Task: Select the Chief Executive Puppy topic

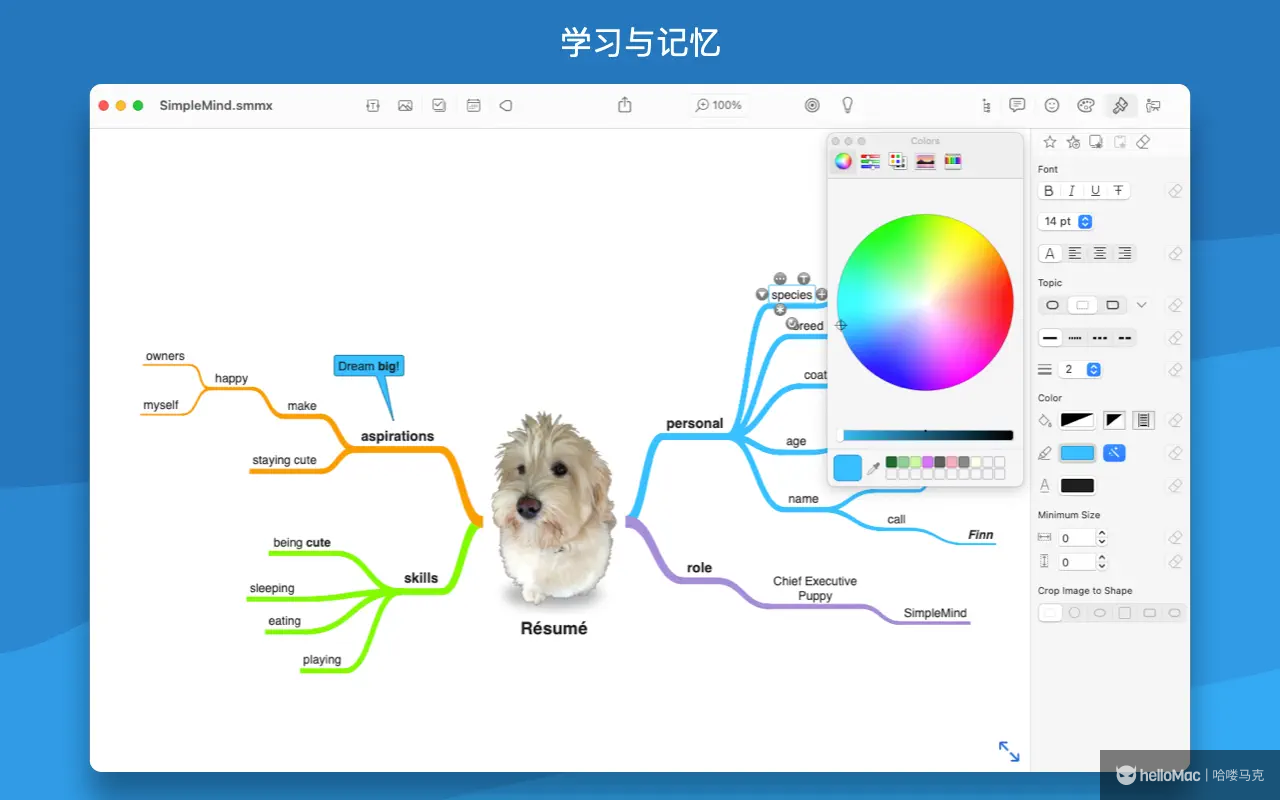Action: 815,588
